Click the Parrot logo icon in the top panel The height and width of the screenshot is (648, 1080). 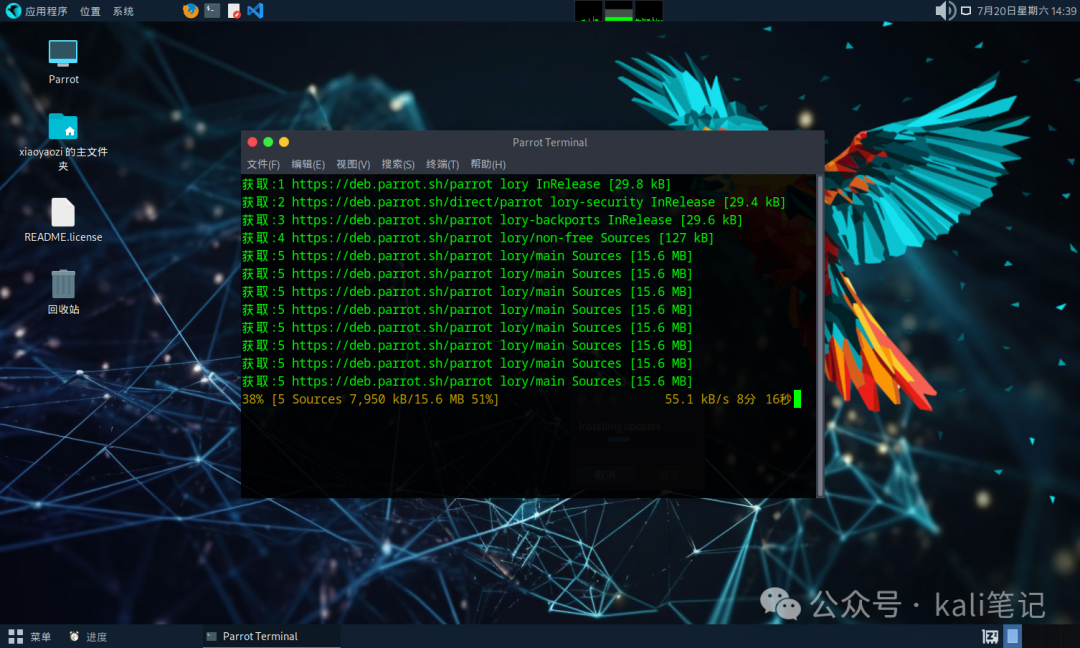12,10
